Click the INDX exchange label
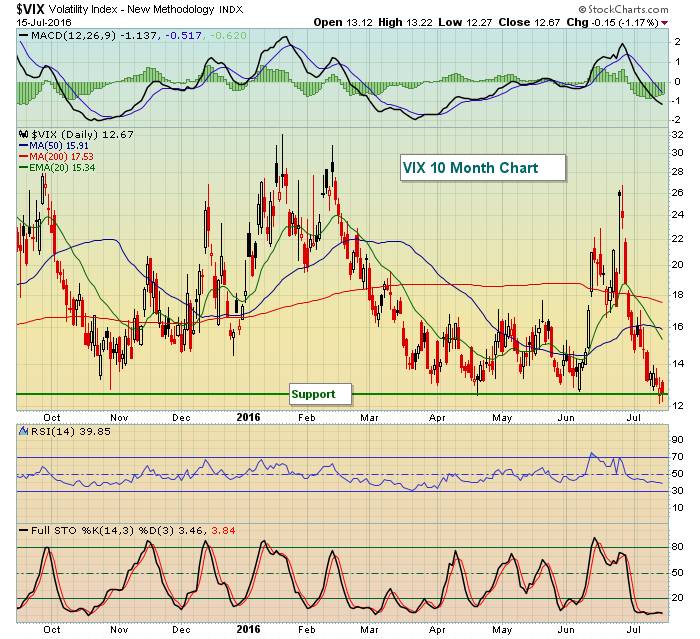Screen dimensions: 700x639 (x=231, y=9)
